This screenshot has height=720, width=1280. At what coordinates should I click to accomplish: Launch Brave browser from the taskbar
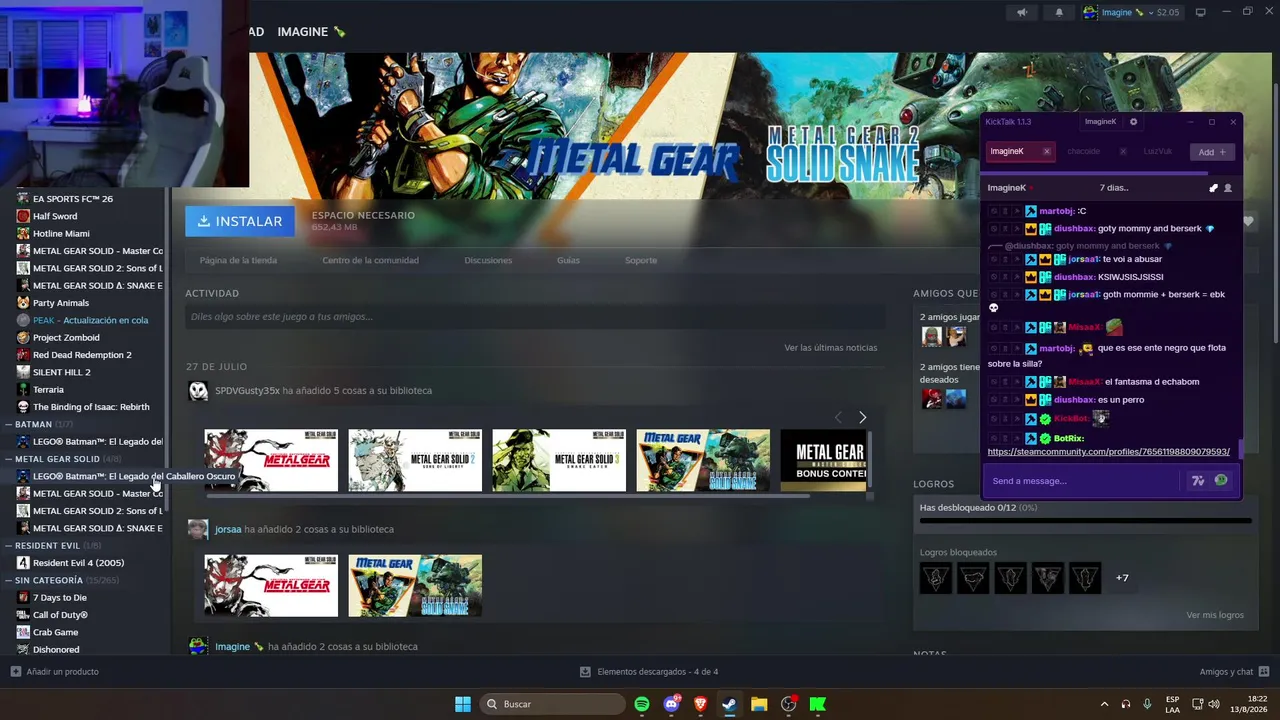701,704
